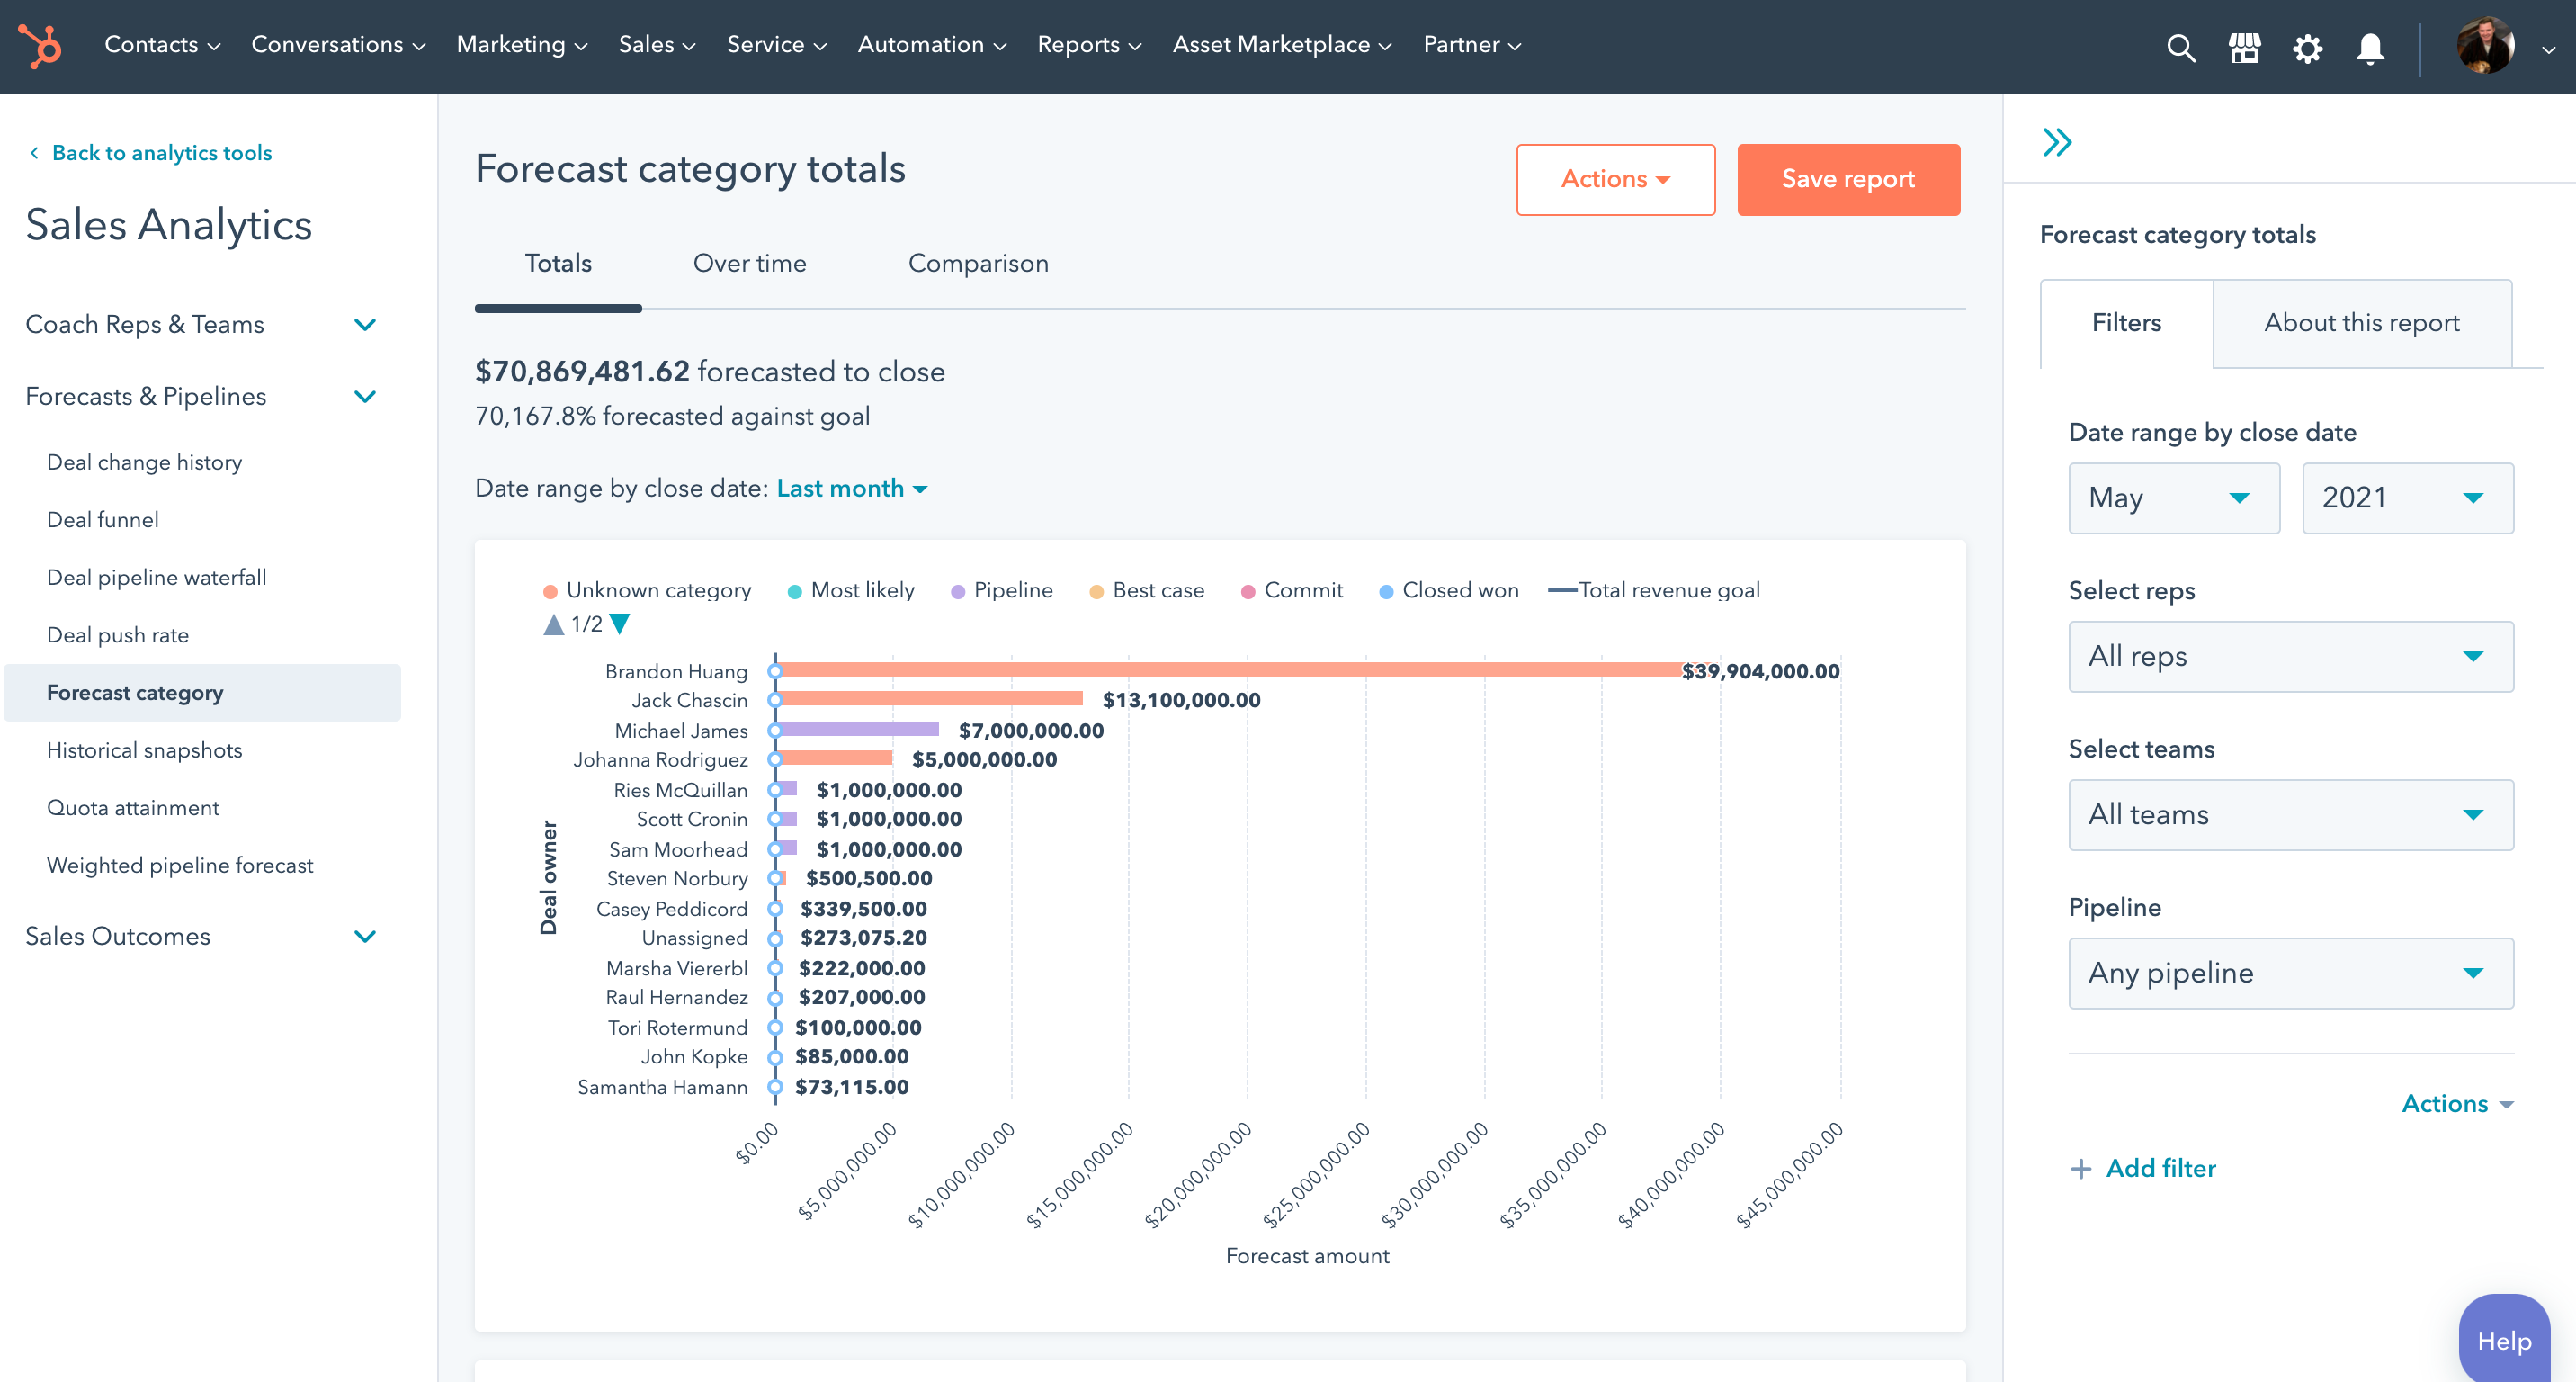Open the search tool
Viewport: 2576px width, 1382px height.
click(x=2182, y=48)
